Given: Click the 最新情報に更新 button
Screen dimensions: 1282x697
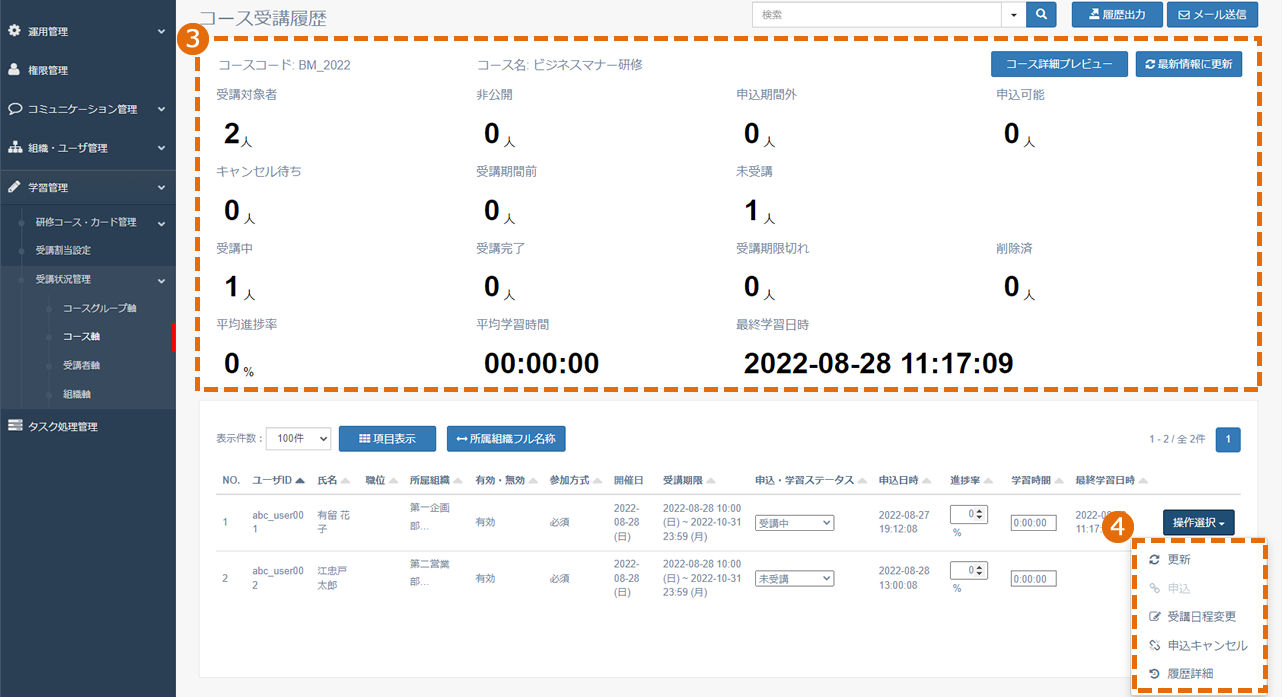Looking at the screenshot, I should click(1189, 64).
